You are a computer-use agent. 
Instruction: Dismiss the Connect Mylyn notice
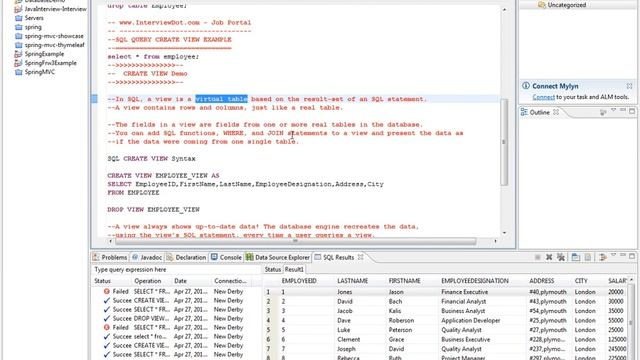[x=629, y=86]
